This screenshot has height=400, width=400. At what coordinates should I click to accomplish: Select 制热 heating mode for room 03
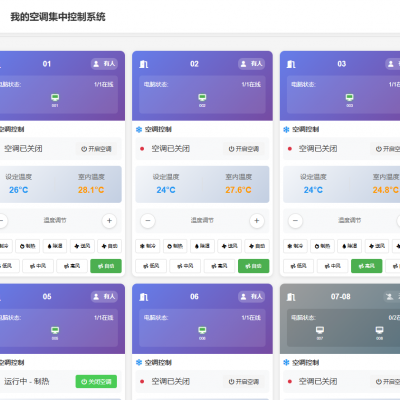pyautogui.click(x=322, y=246)
